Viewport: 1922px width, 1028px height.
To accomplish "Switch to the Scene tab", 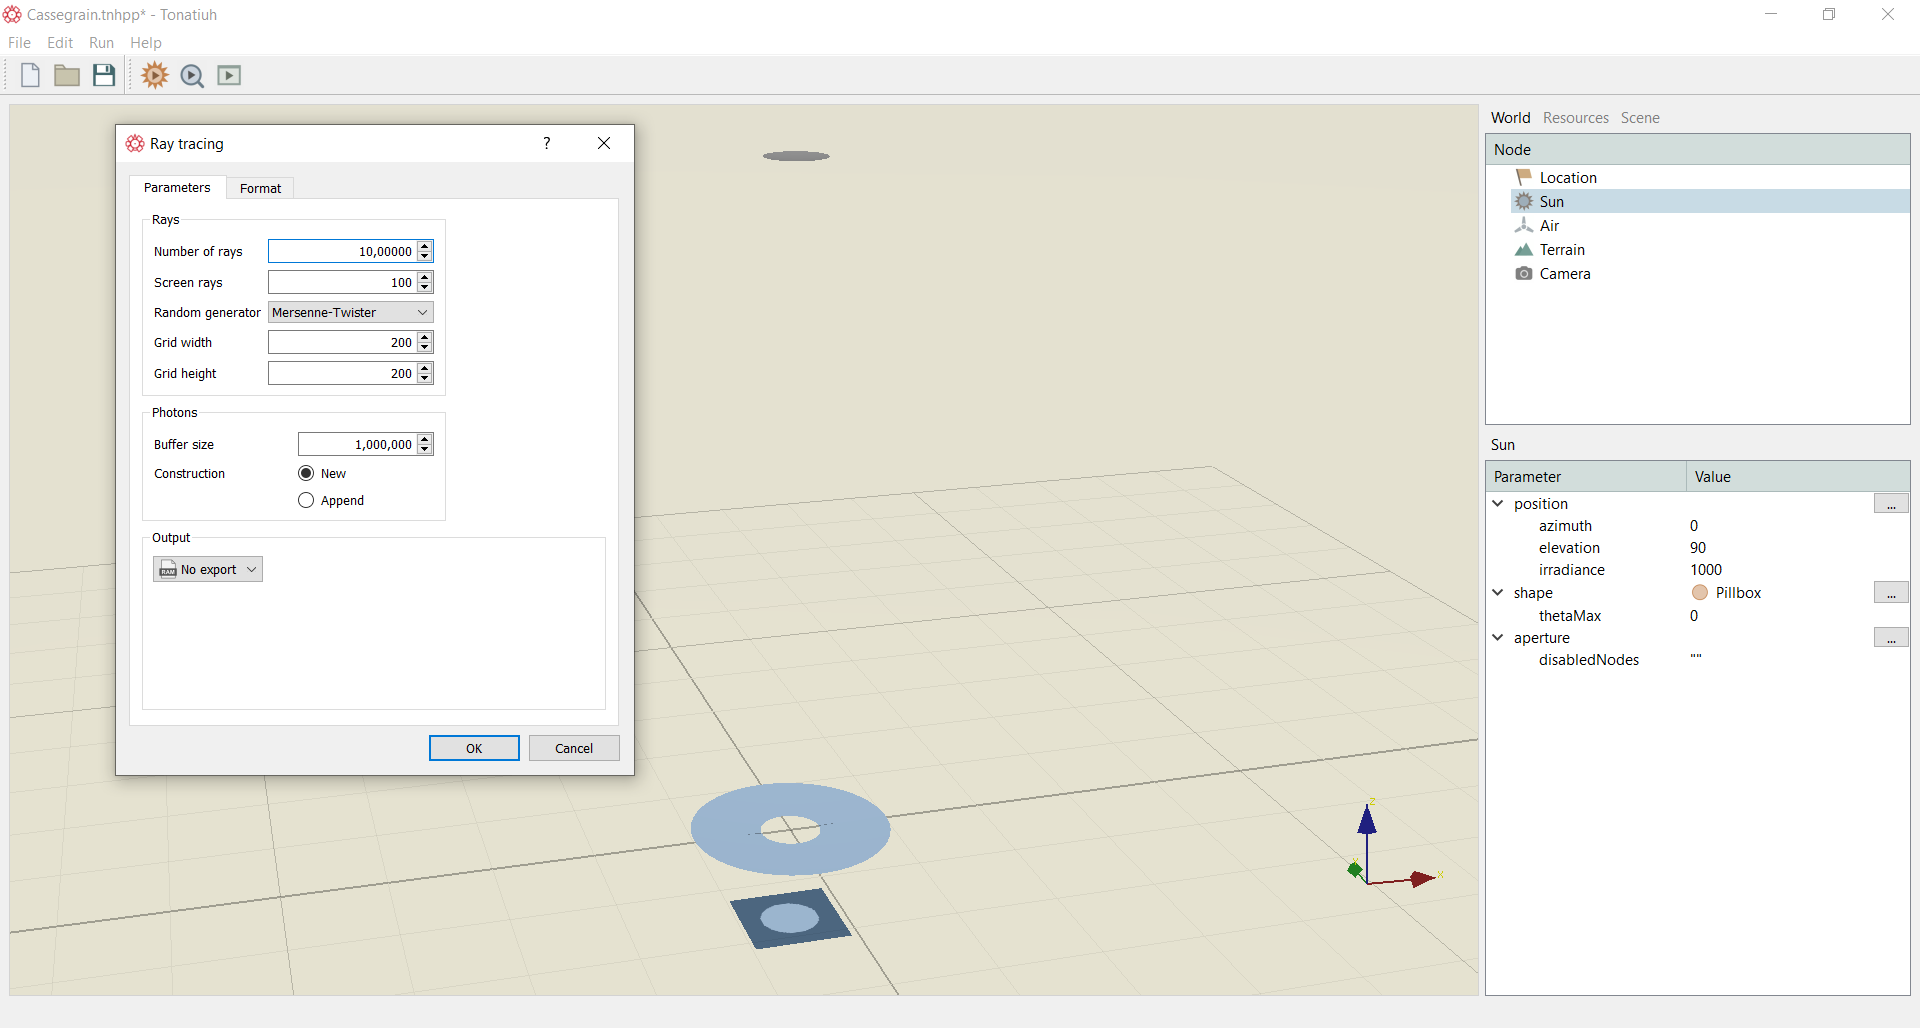I will click(x=1640, y=117).
